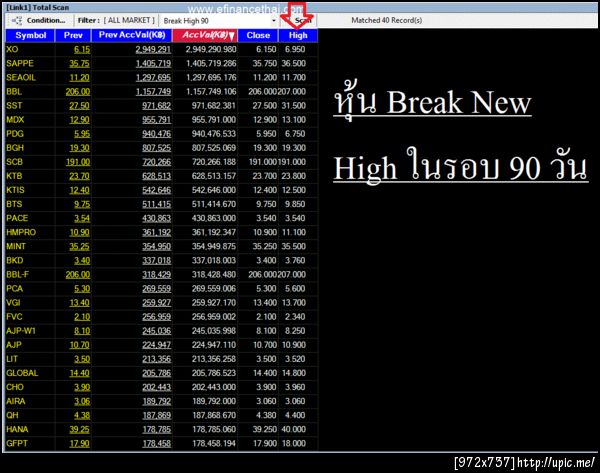The width and height of the screenshot is (600, 473).
Task: Select the Break High 90 combo box
Action: click(x=219, y=21)
